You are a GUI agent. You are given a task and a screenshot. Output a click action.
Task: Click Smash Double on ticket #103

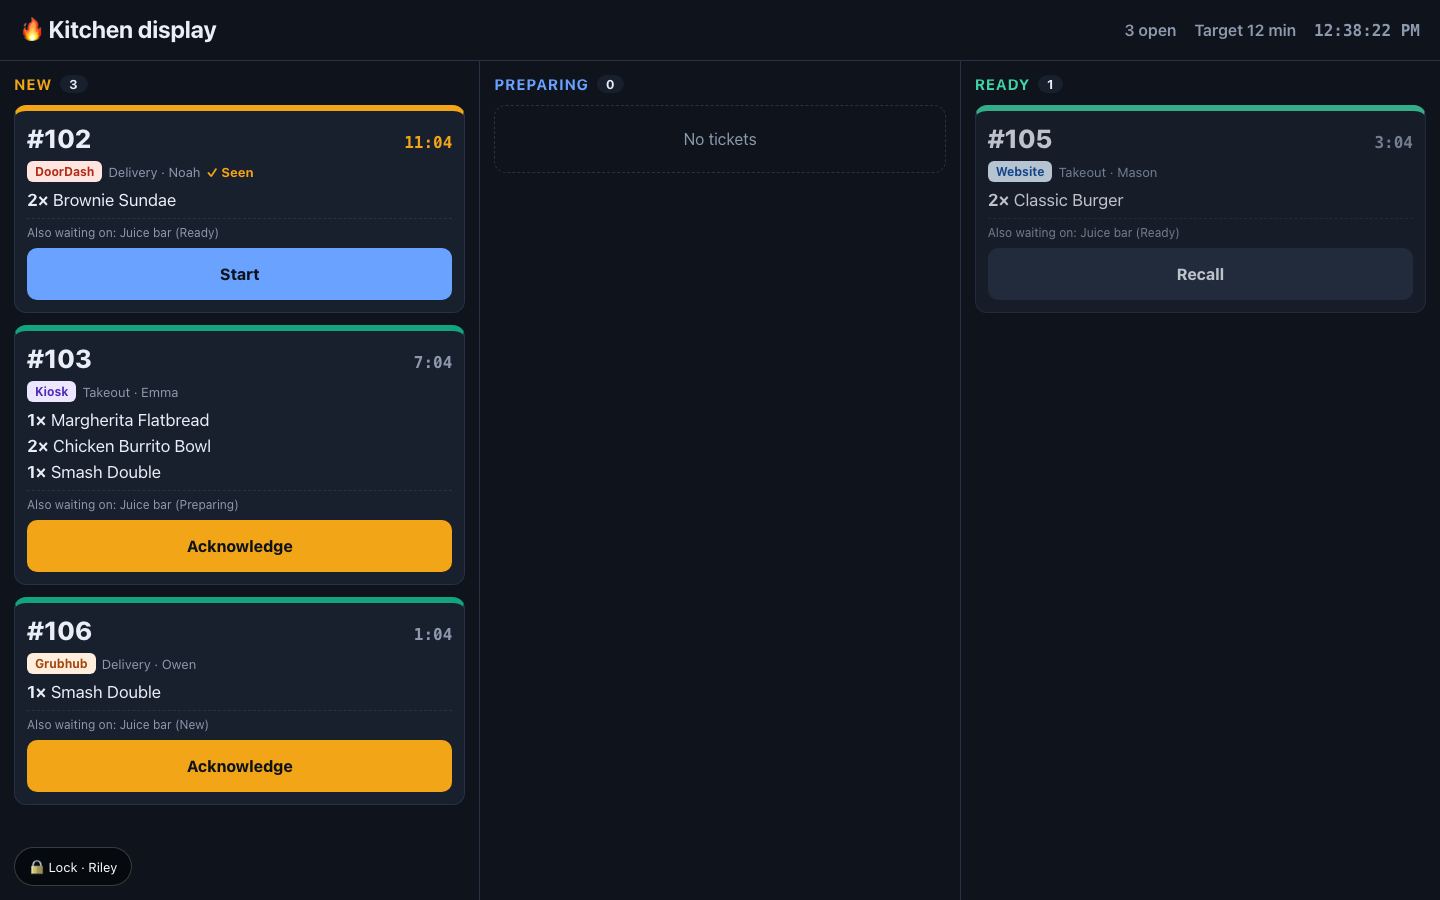106,472
